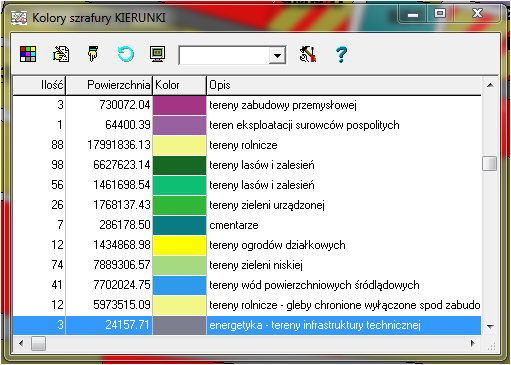Click pale yellow swatch in row 5973515.09

click(x=179, y=305)
